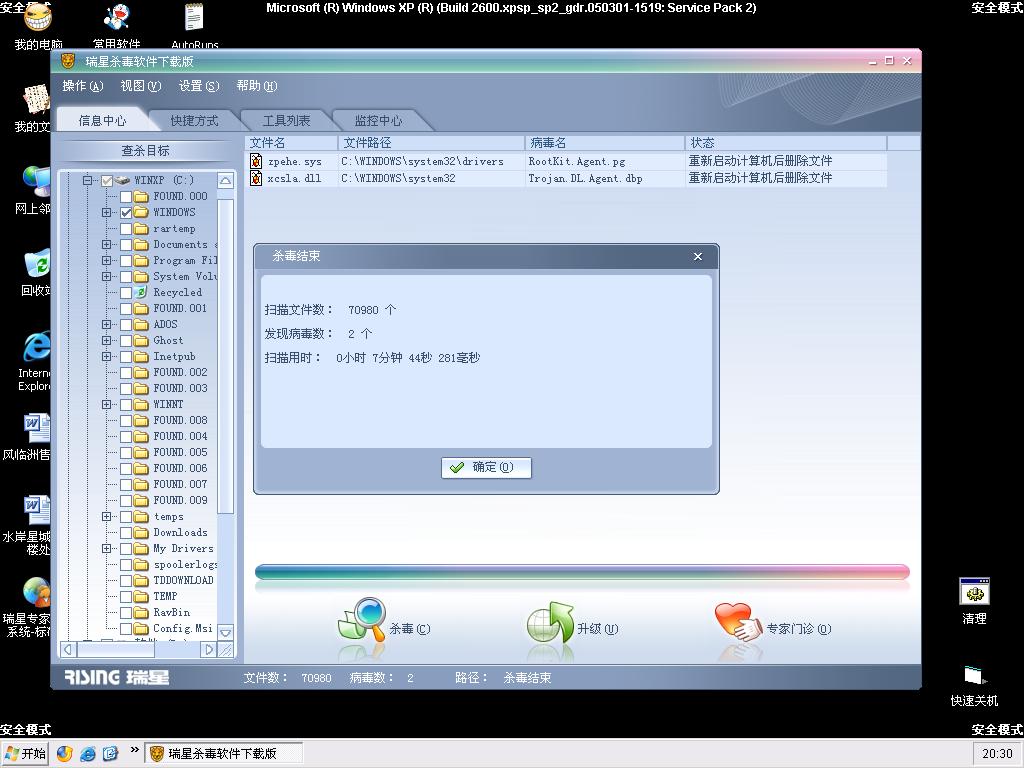
Task: Click the tree vertical scrollbar up arrow
Action: (225, 181)
